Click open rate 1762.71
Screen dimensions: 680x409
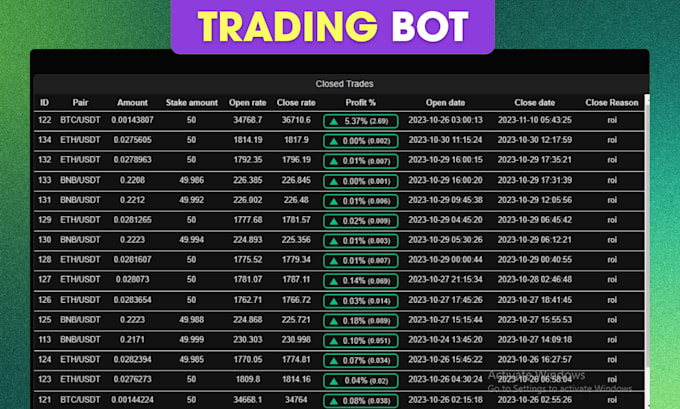(248, 300)
